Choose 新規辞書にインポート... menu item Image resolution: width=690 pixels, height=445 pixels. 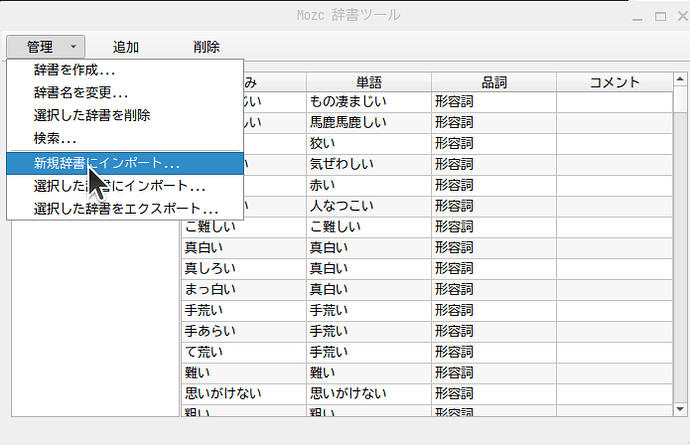coord(125,163)
